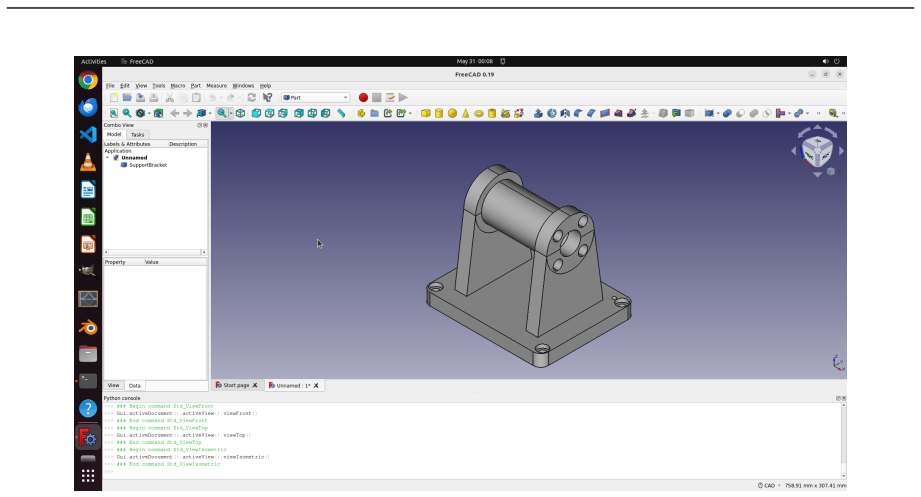Switch to the Data property tab

tap(135, 385)
